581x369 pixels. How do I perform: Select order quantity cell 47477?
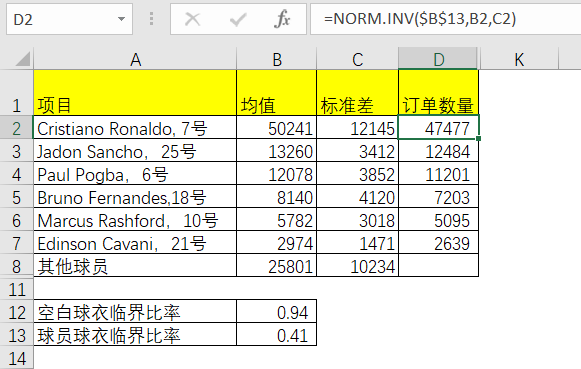click(x=439, y=127)
